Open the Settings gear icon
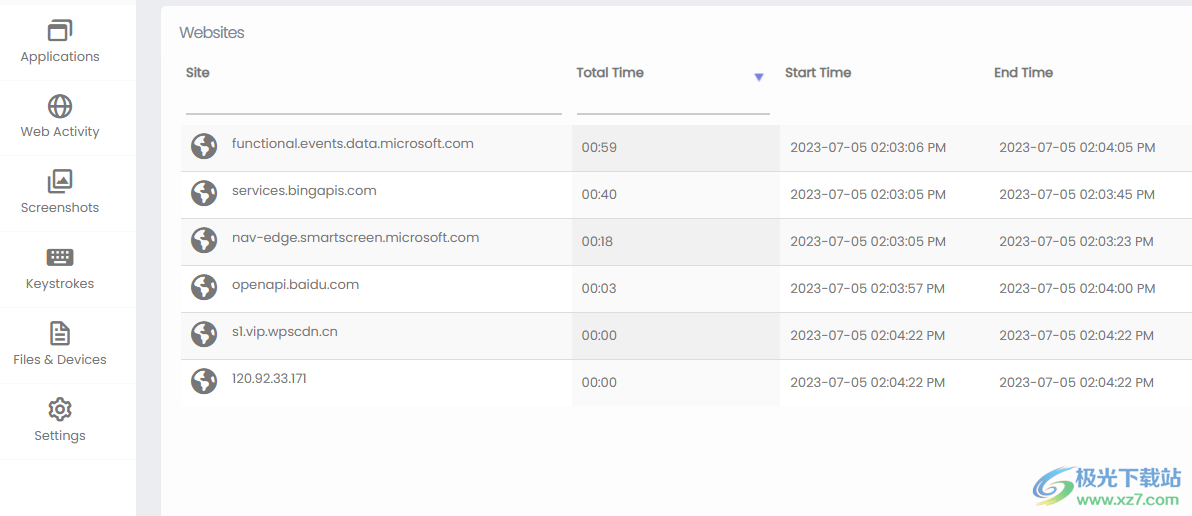1192x516 pixels. (x=60, y=409)
